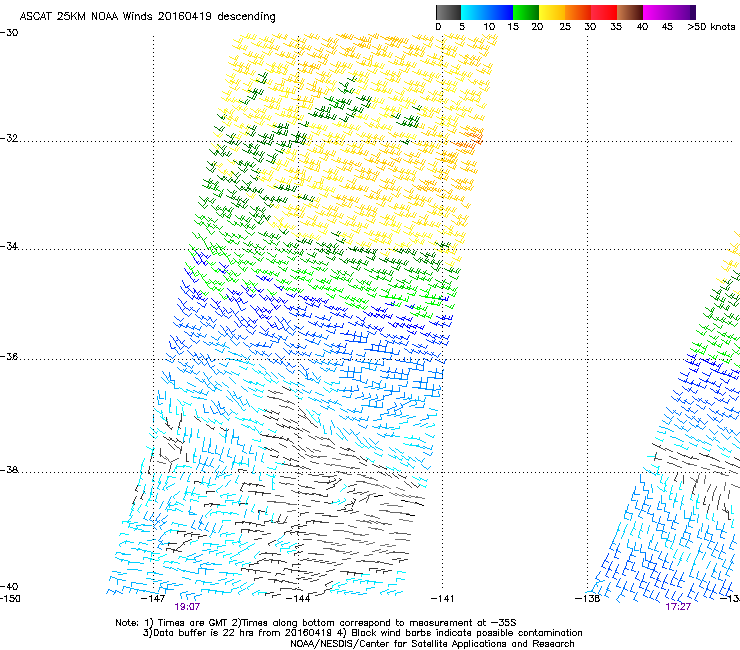The image size is (740, 650).
Task: Click the purple 17:27 swath time label
Action: [678, 607]
